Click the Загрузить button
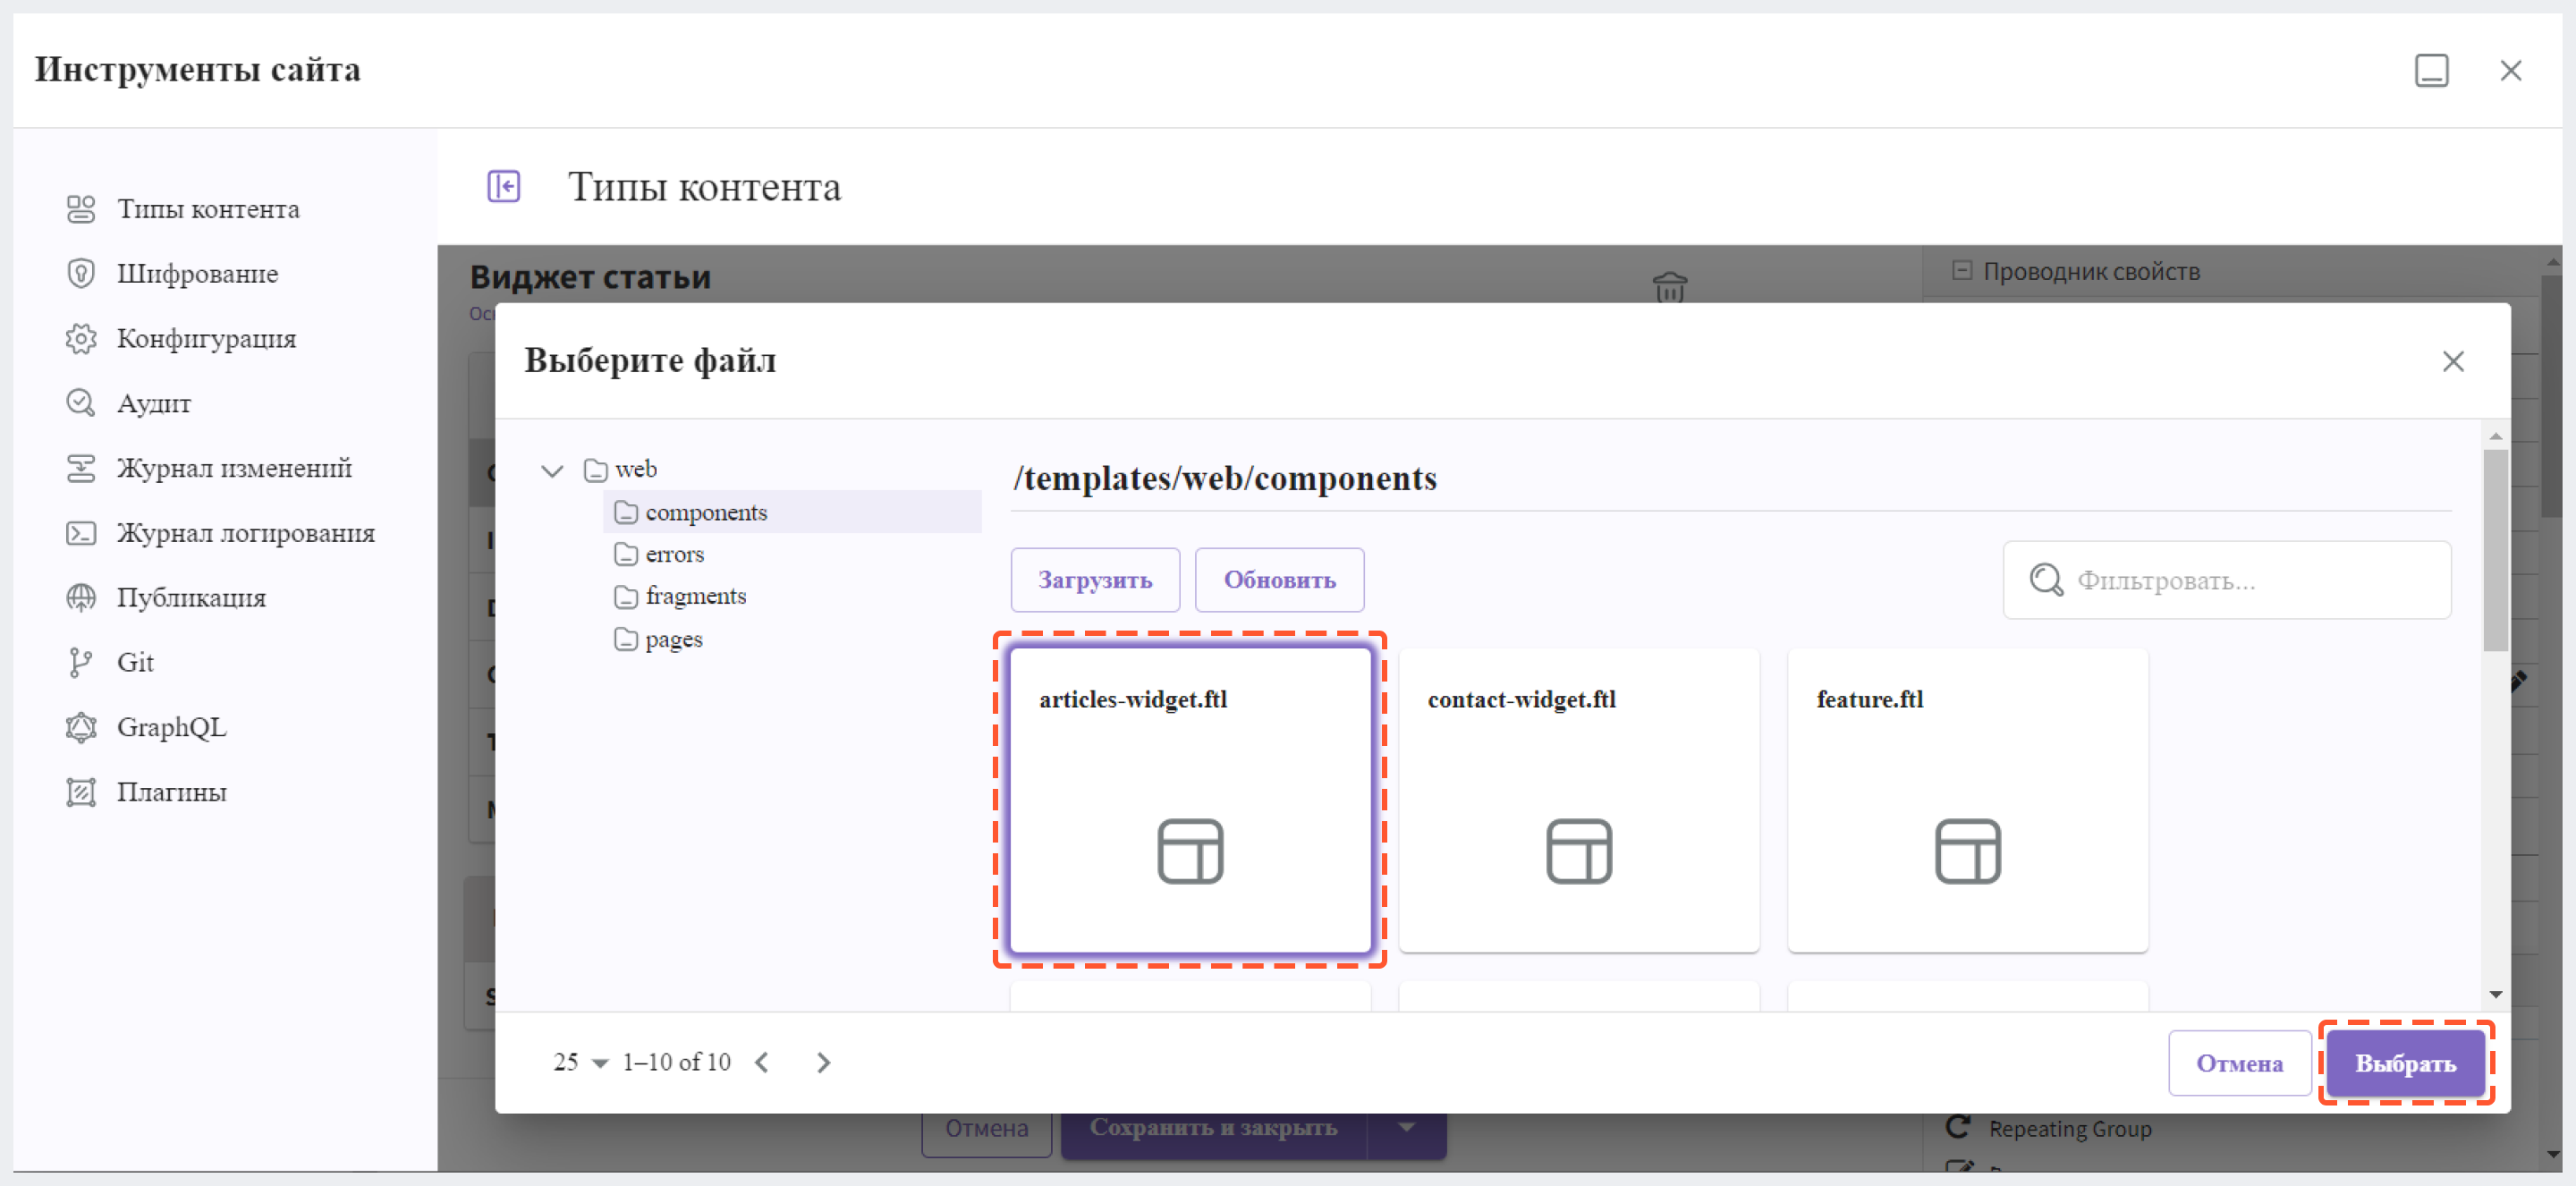 coord(1095,580)
